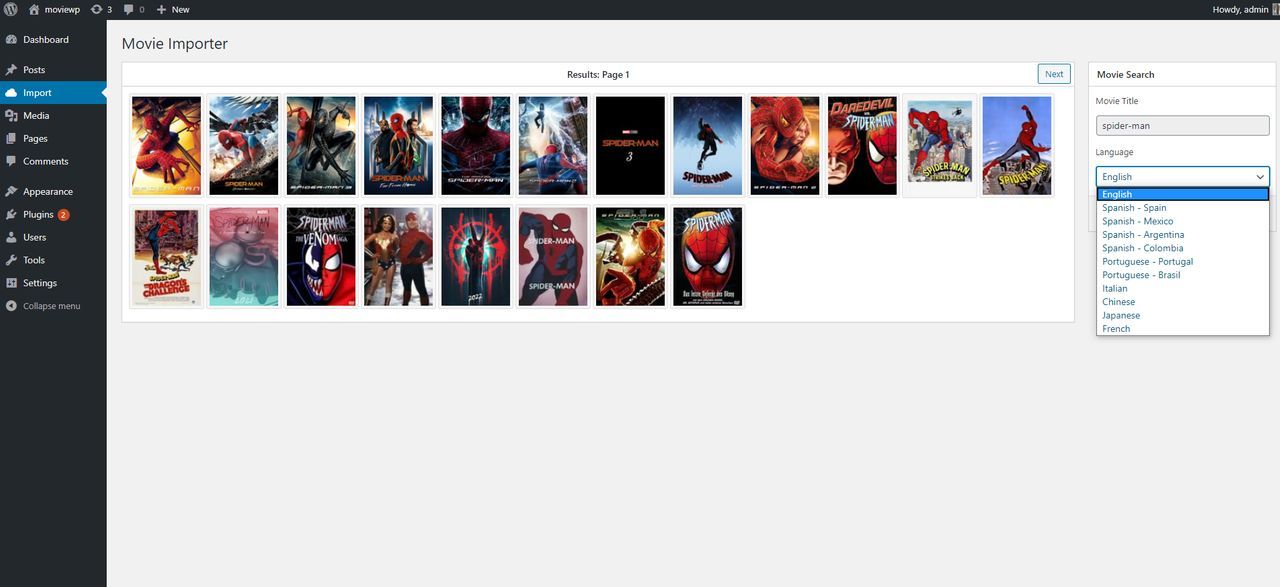Select Italian language option

pos(1183,288)
